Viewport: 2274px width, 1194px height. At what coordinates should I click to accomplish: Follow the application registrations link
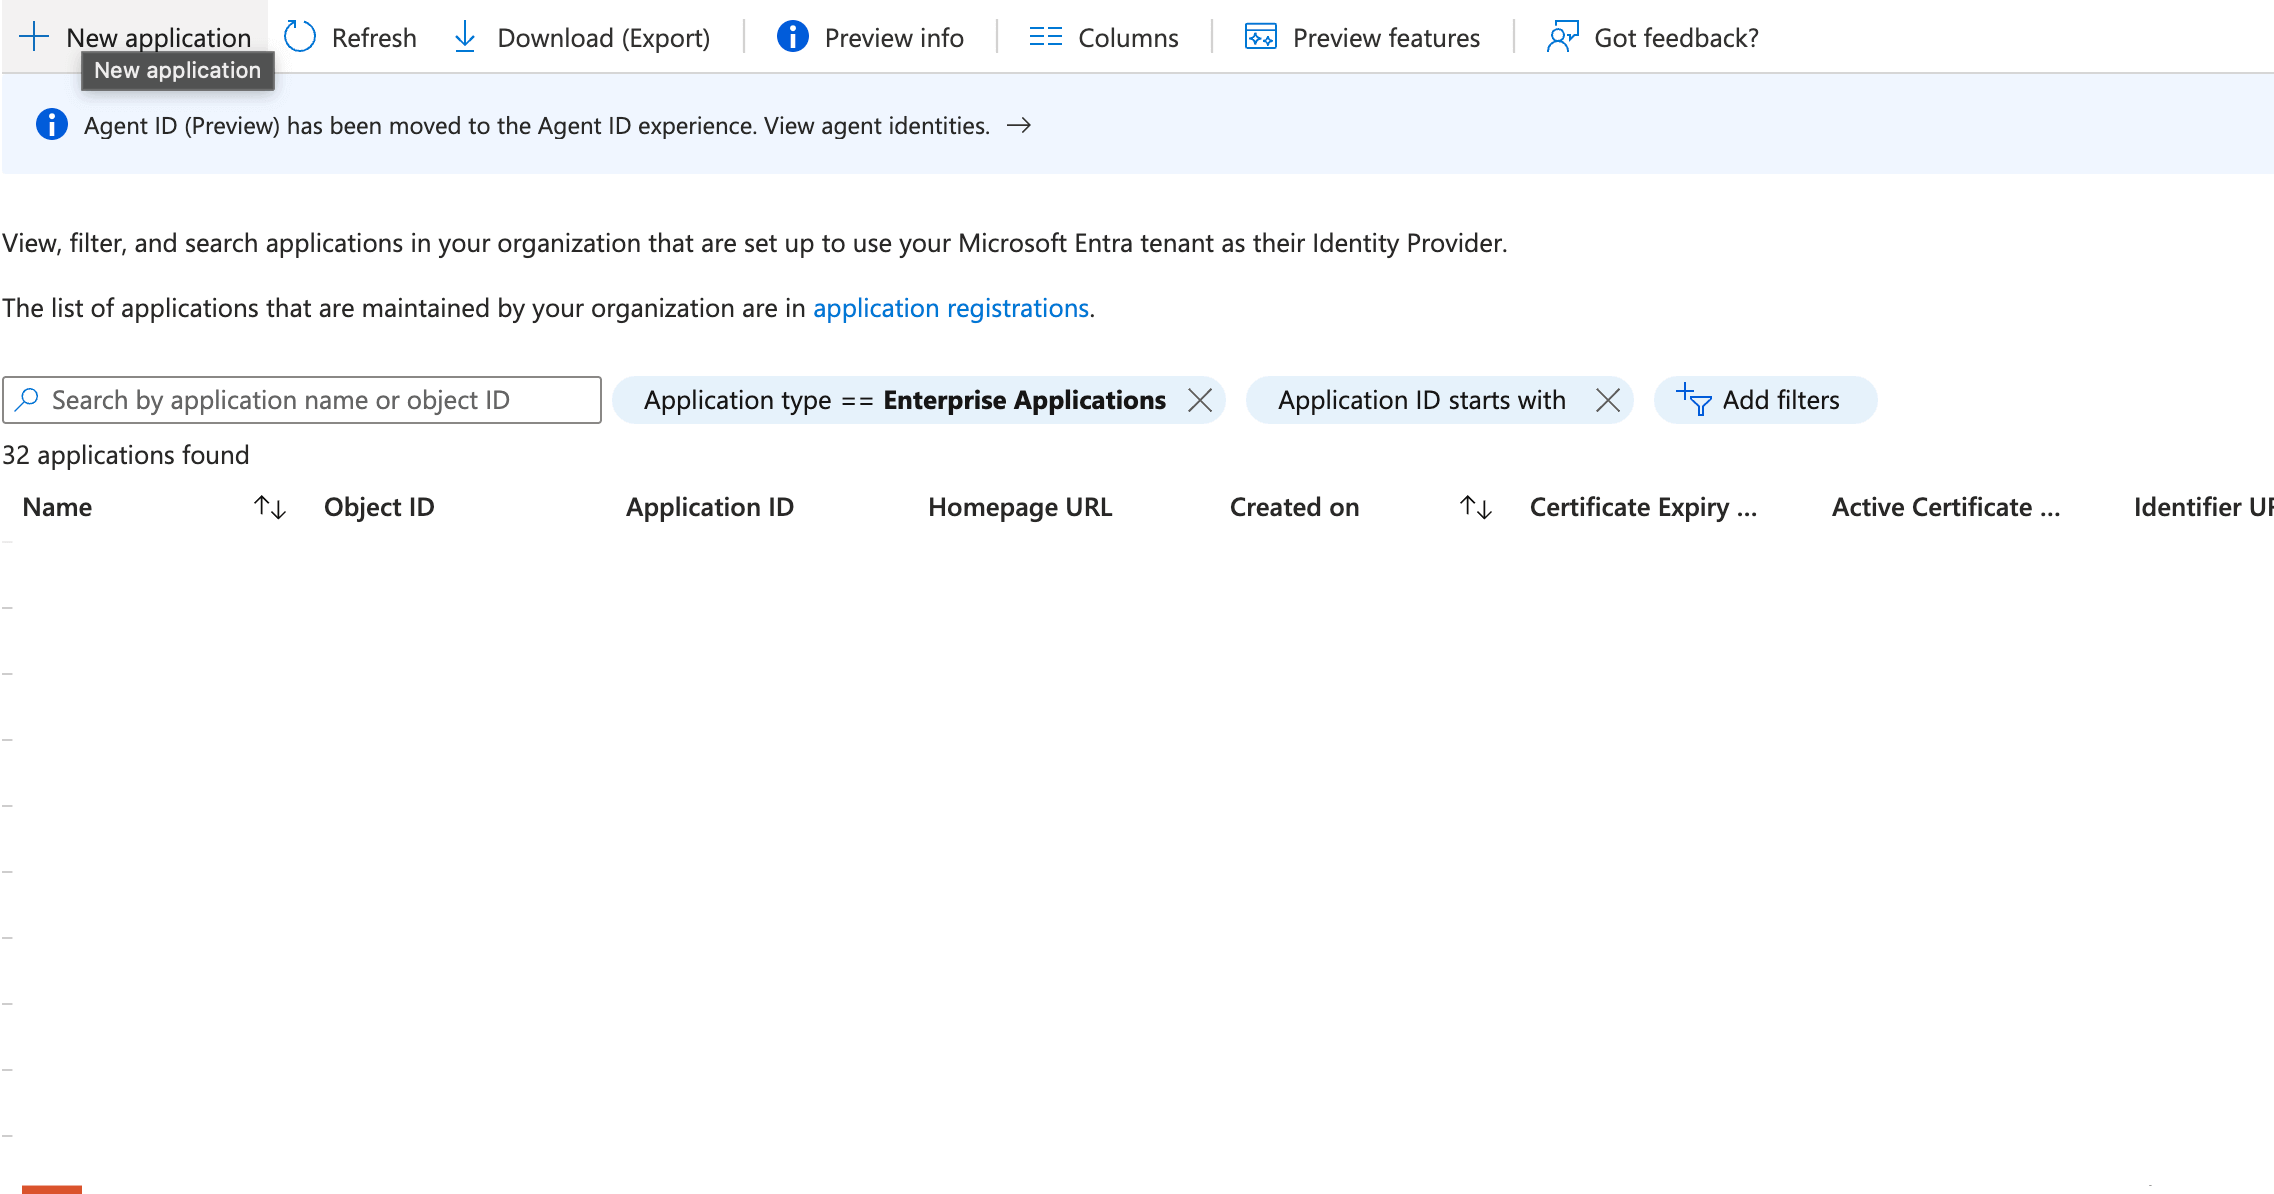950,308
